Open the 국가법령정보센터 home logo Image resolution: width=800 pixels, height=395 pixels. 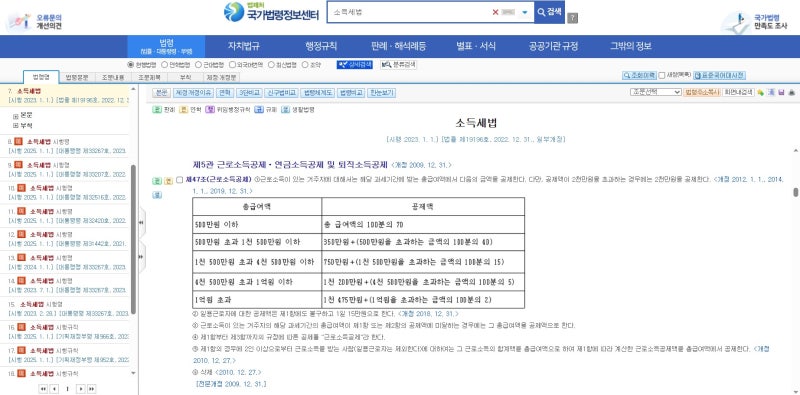click(271, 12)
